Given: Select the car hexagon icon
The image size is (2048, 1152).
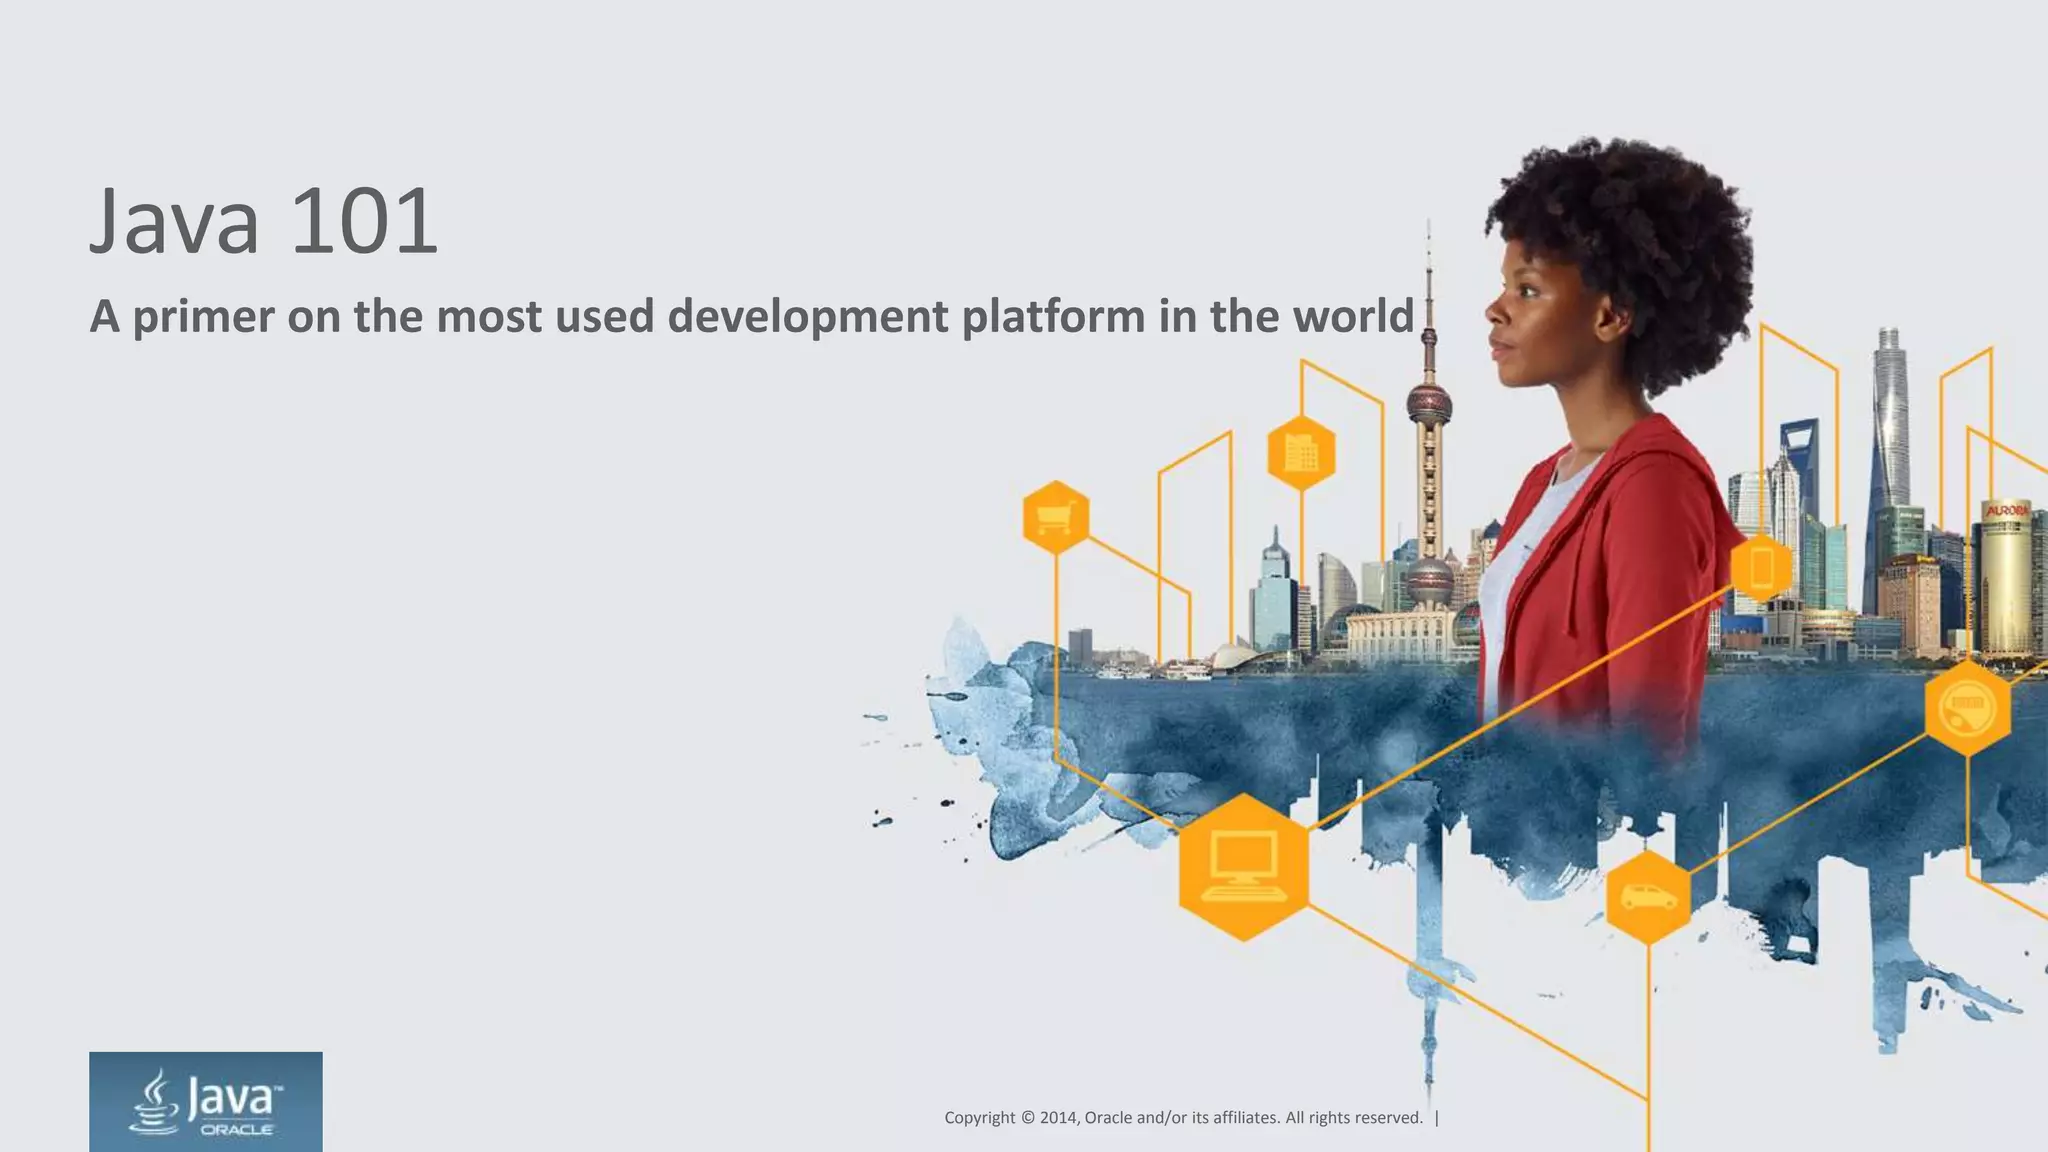Looking at the screenshot, I should pos(1648,897).
